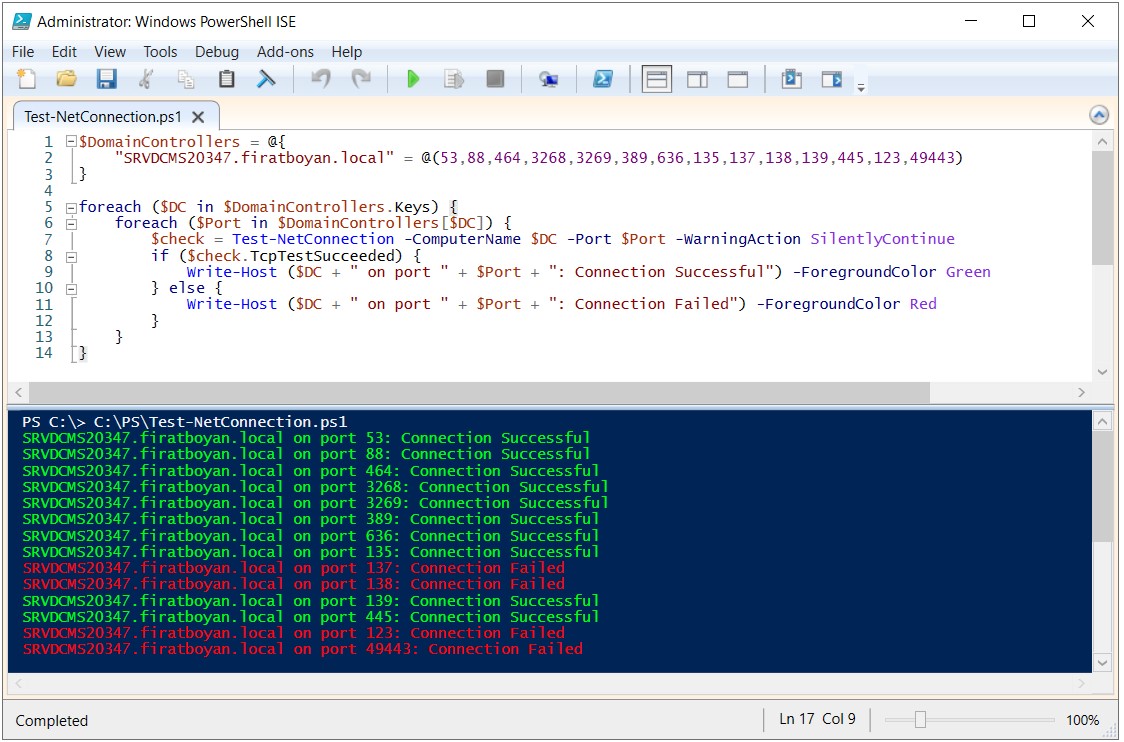Image resolution: width=1124 pixels, height=742 pixels.
Task: Click script pane scroll up arrow
Action: click(1102, 142)
